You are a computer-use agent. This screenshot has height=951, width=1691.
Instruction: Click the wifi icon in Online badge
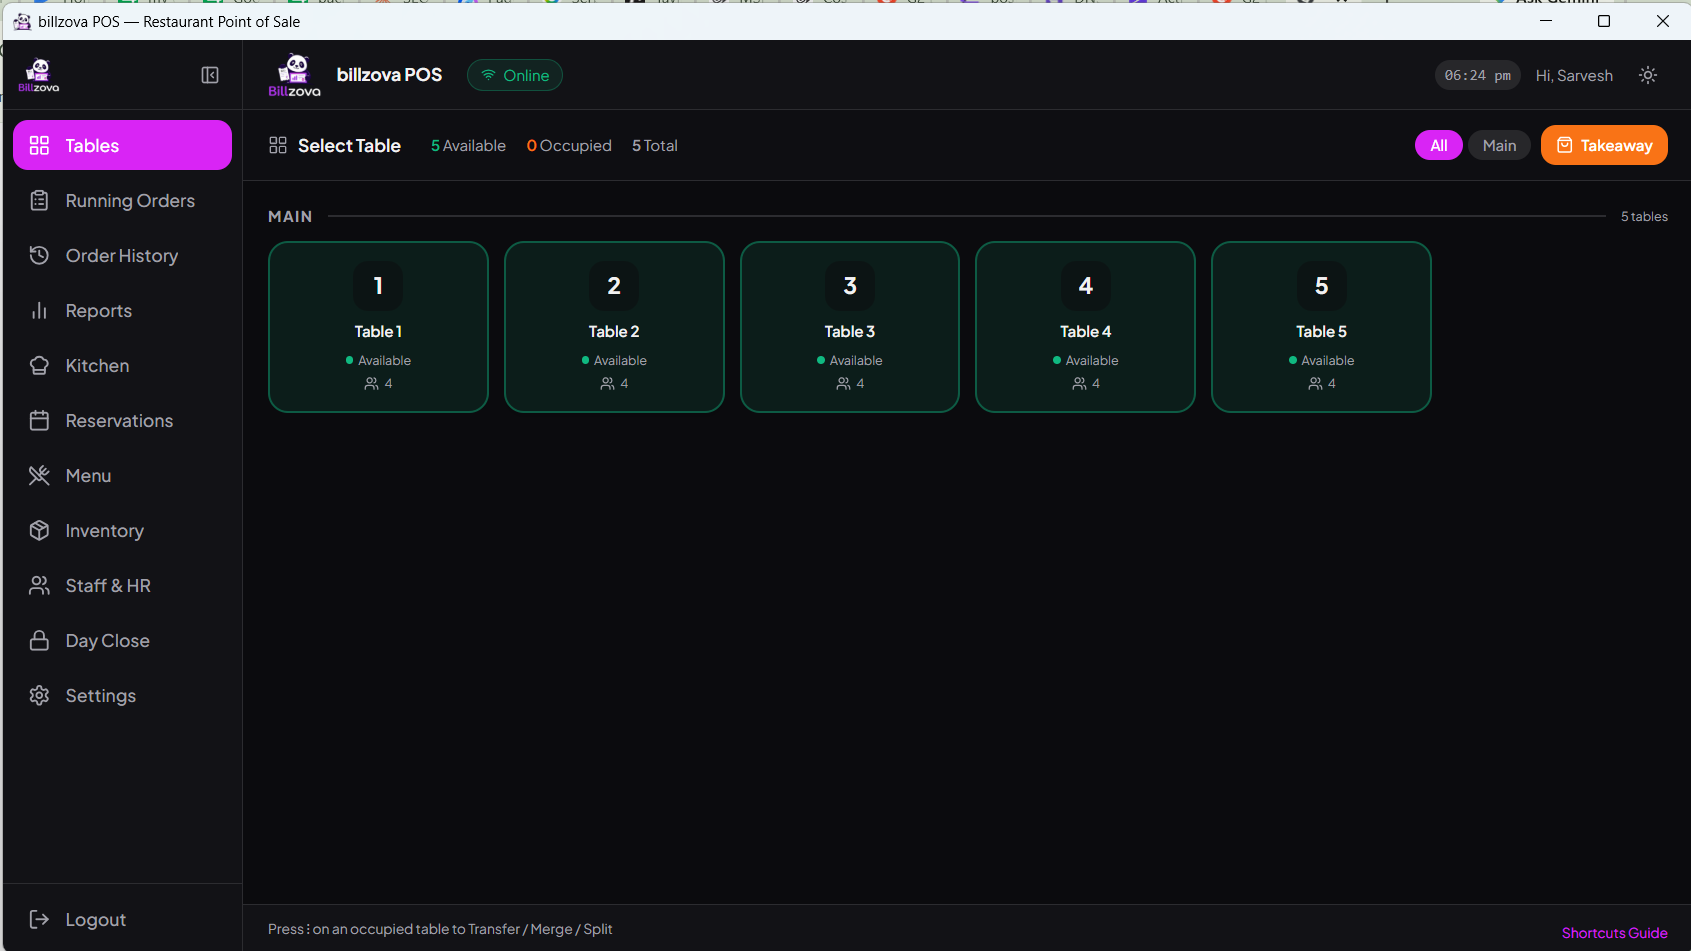coord(488,75)
